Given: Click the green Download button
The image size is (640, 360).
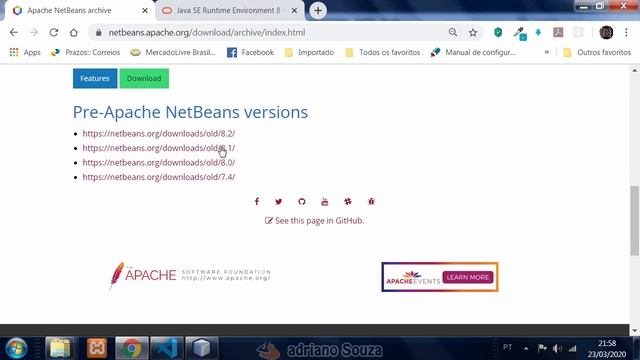Looking at the screenshot, I should [144, 78].
